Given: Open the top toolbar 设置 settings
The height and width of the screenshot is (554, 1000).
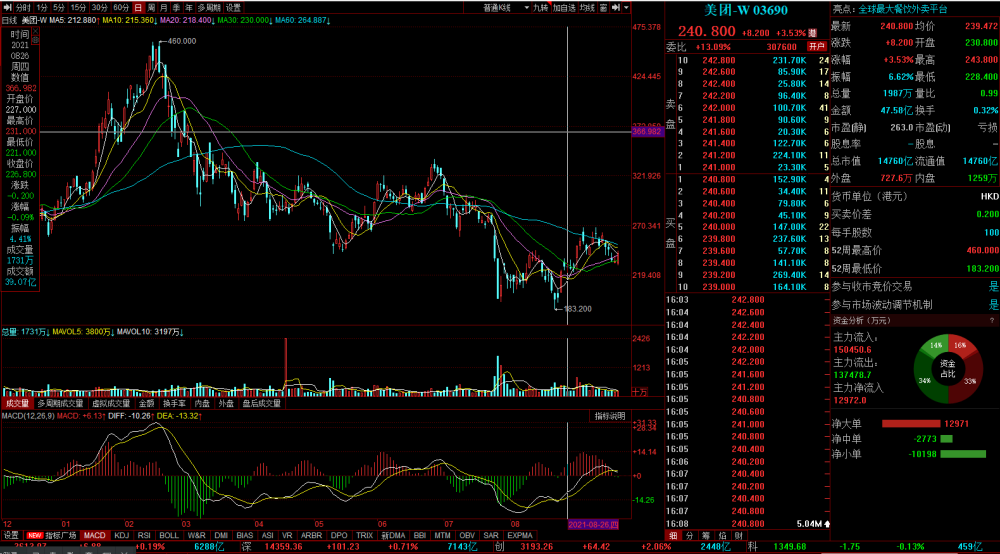Looking at the screenshot, I should click(x=233, y=8).
